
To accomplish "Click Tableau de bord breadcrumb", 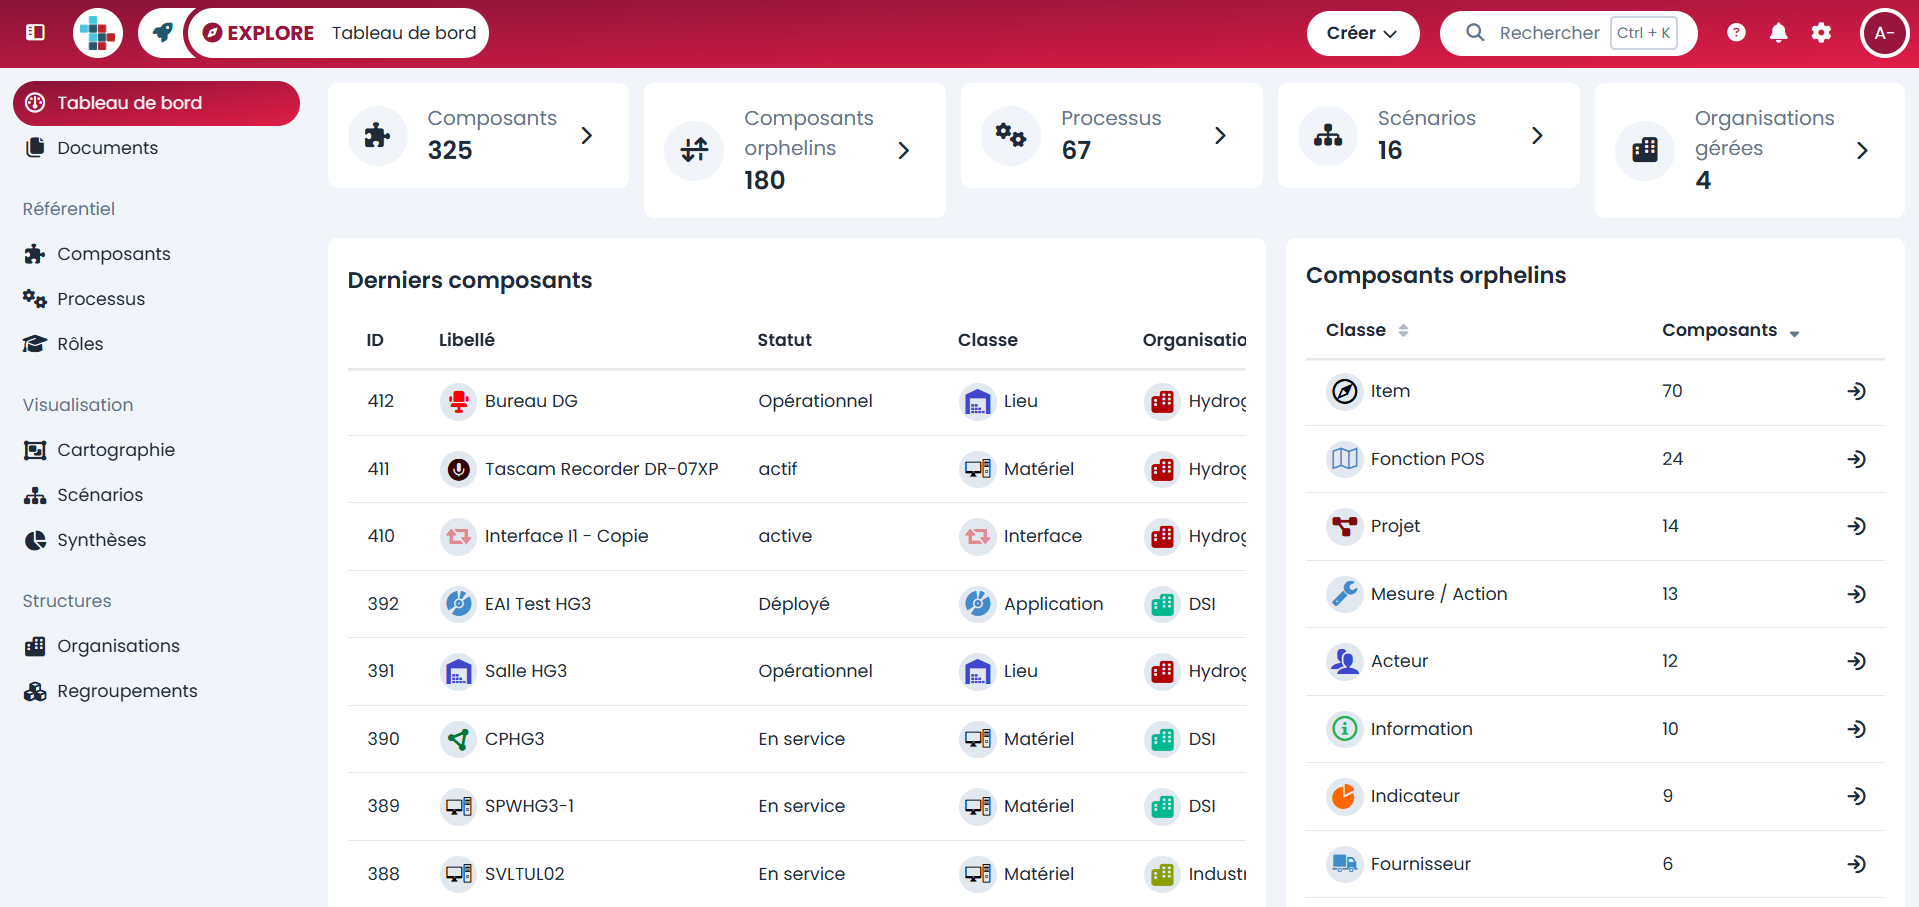I will 404,33.
